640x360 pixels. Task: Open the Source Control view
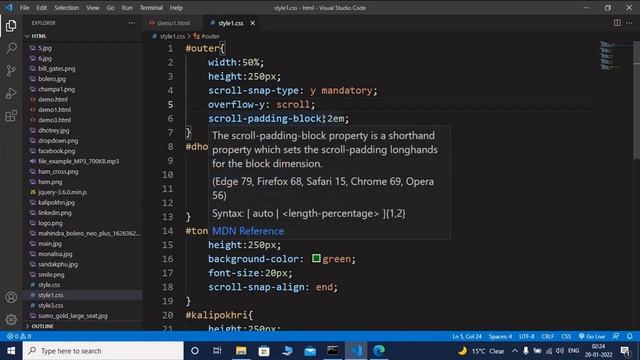(11, 71)
